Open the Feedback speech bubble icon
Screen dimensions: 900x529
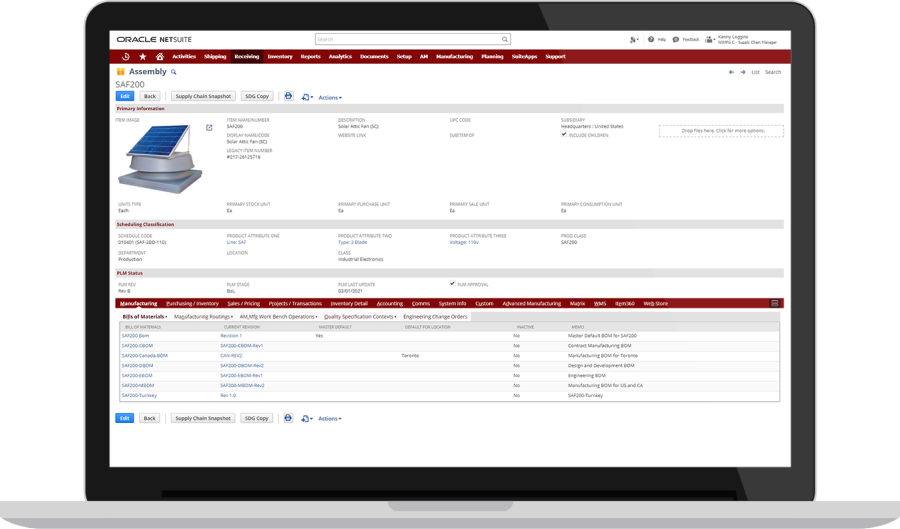pyautogui.click(x=676, y=40)
